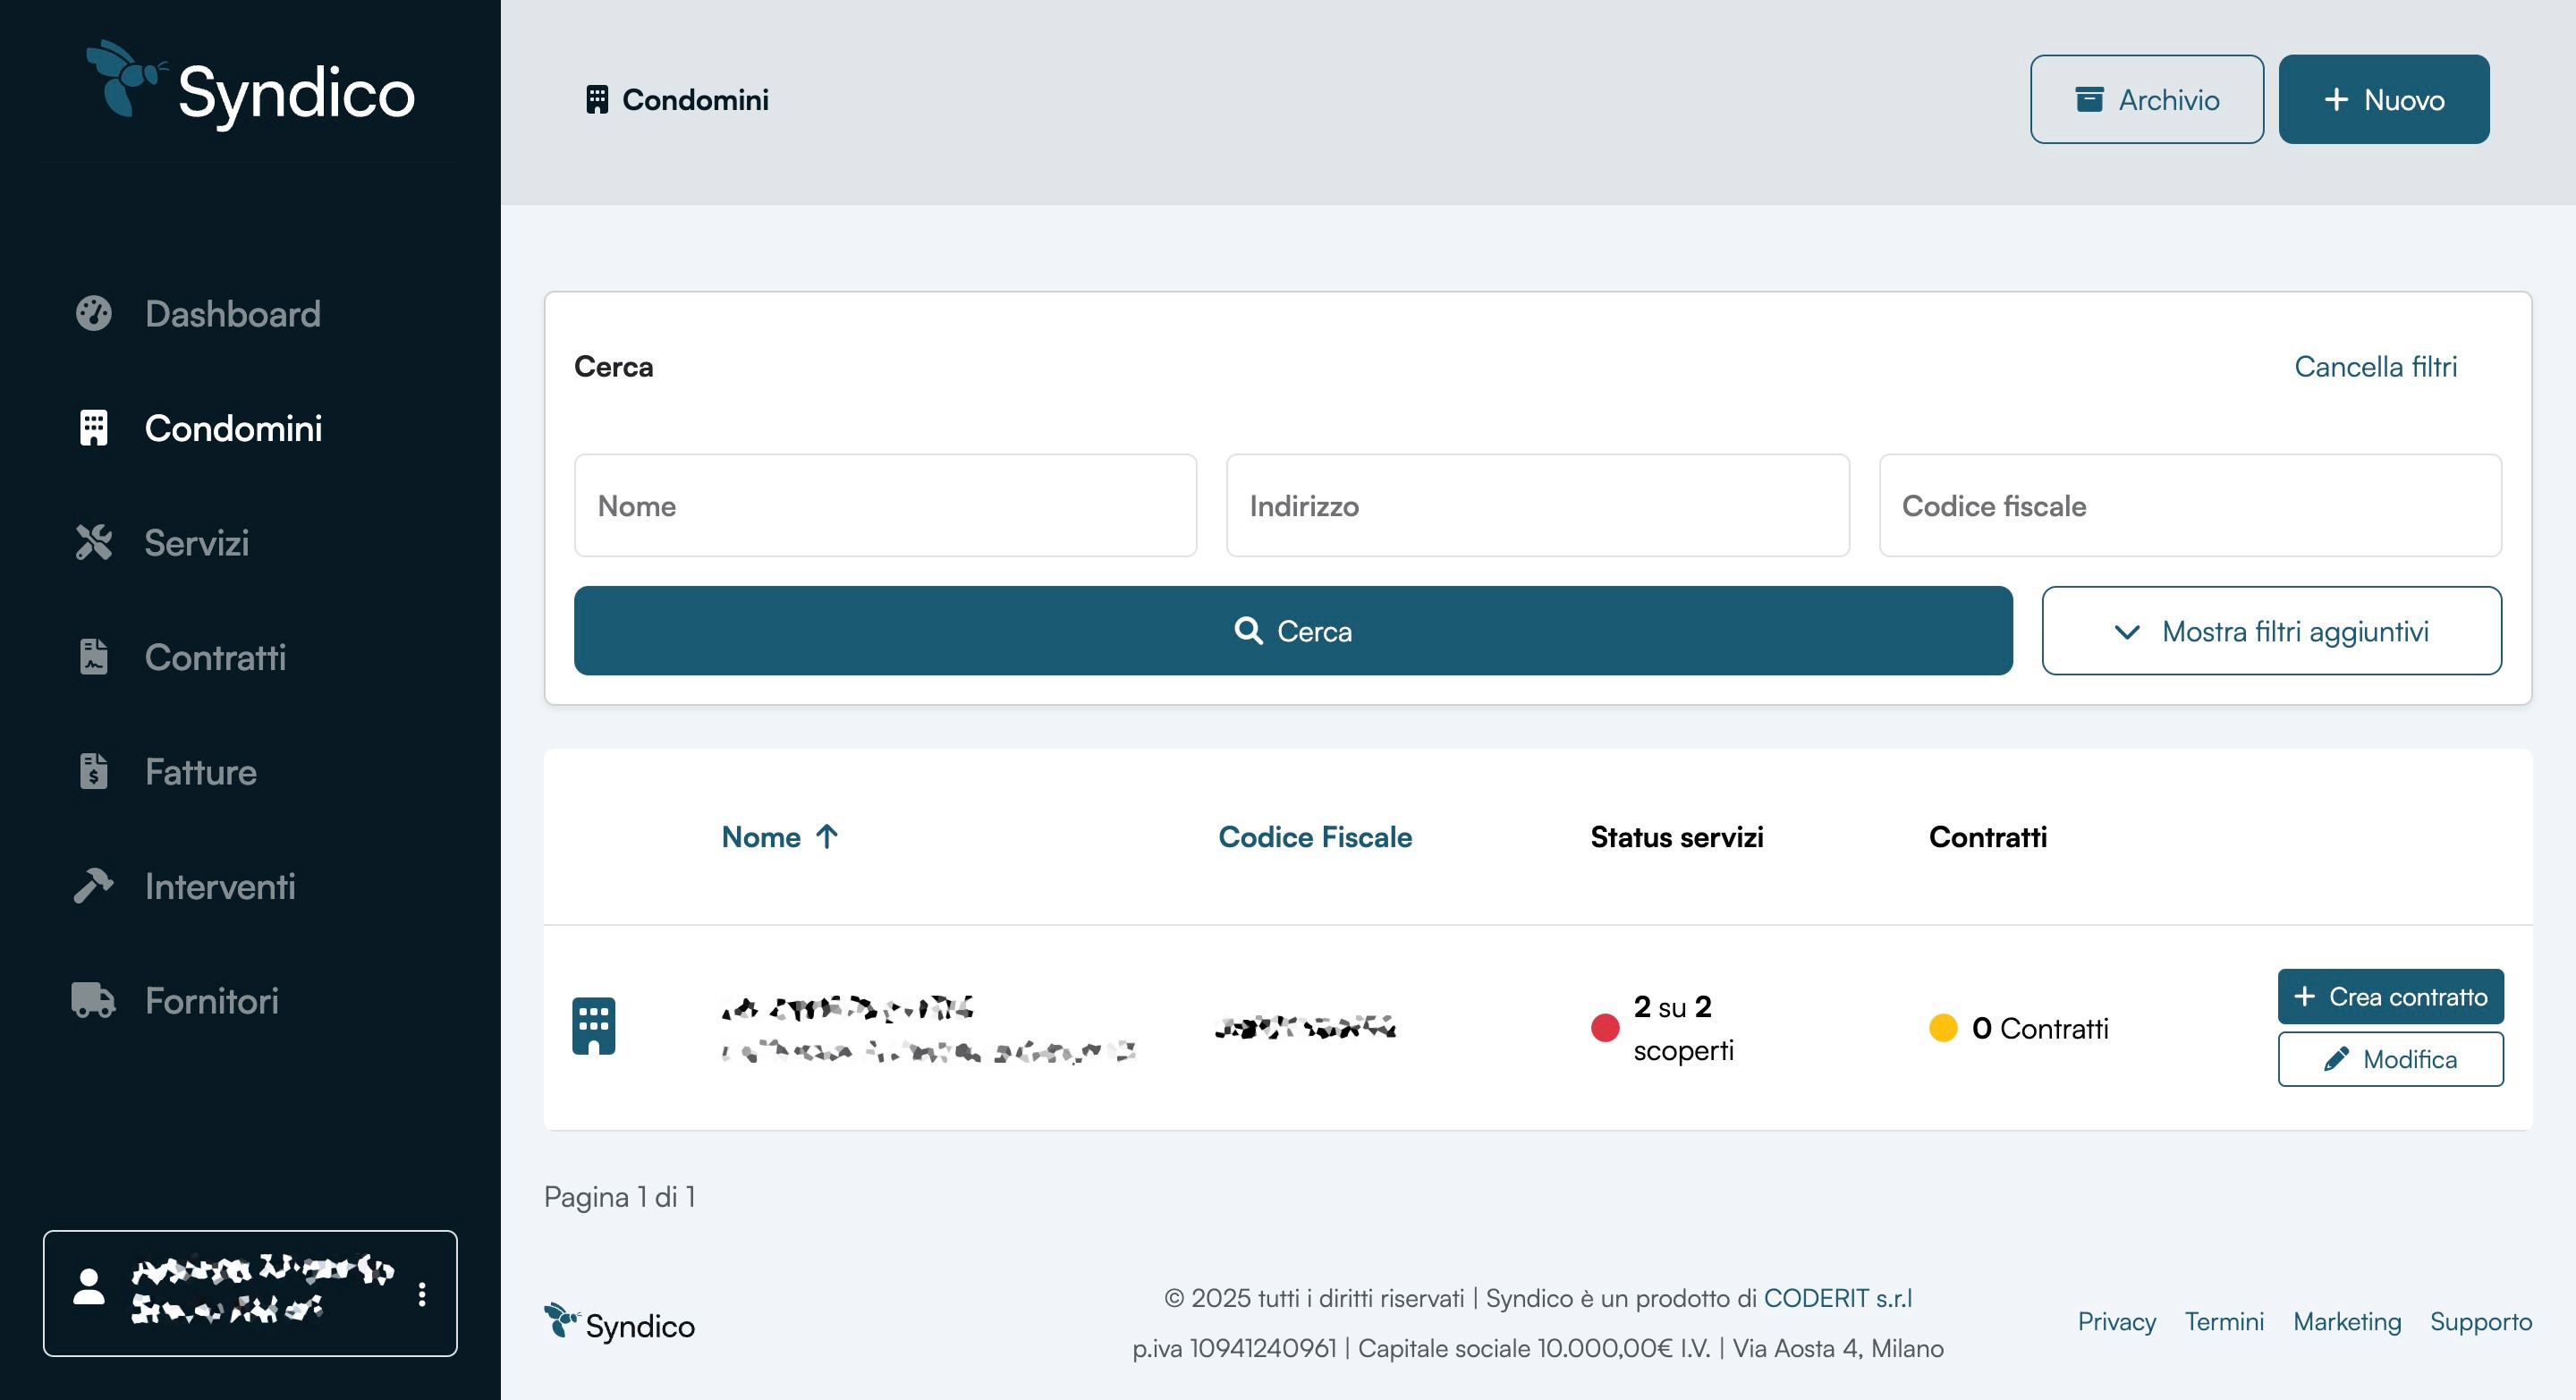This screenshot has width=2576, height=1400.
Task: Go to Condomini in sidebar menu
Action: click(x=233, y=429)
